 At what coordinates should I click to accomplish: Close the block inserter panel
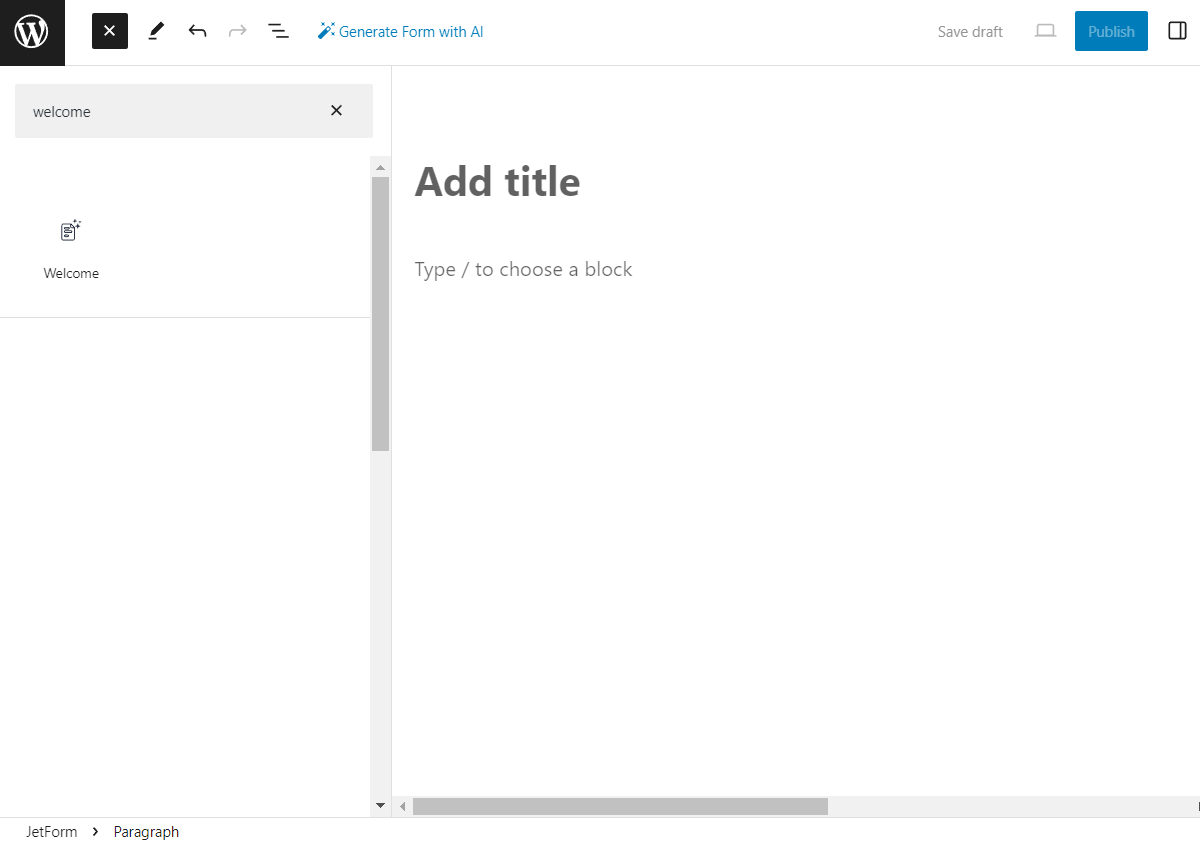tap(110, 31)
